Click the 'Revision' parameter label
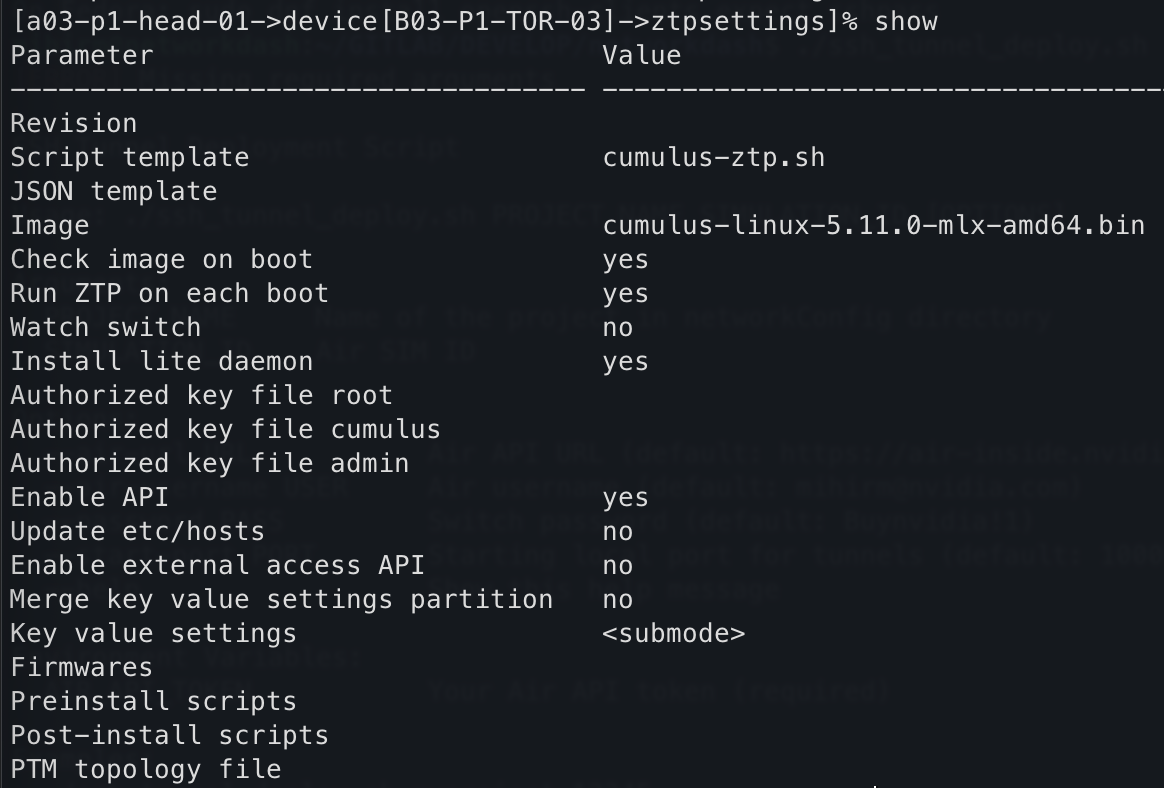Screen dimensions: 1164x788 pos(74,123)
